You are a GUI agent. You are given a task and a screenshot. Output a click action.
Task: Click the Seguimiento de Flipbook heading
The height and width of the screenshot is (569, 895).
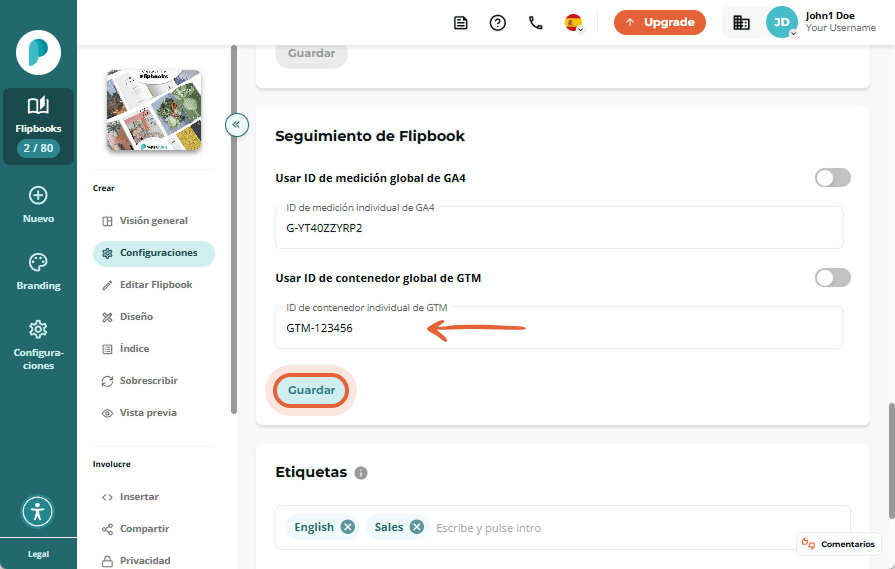point(370,136)
